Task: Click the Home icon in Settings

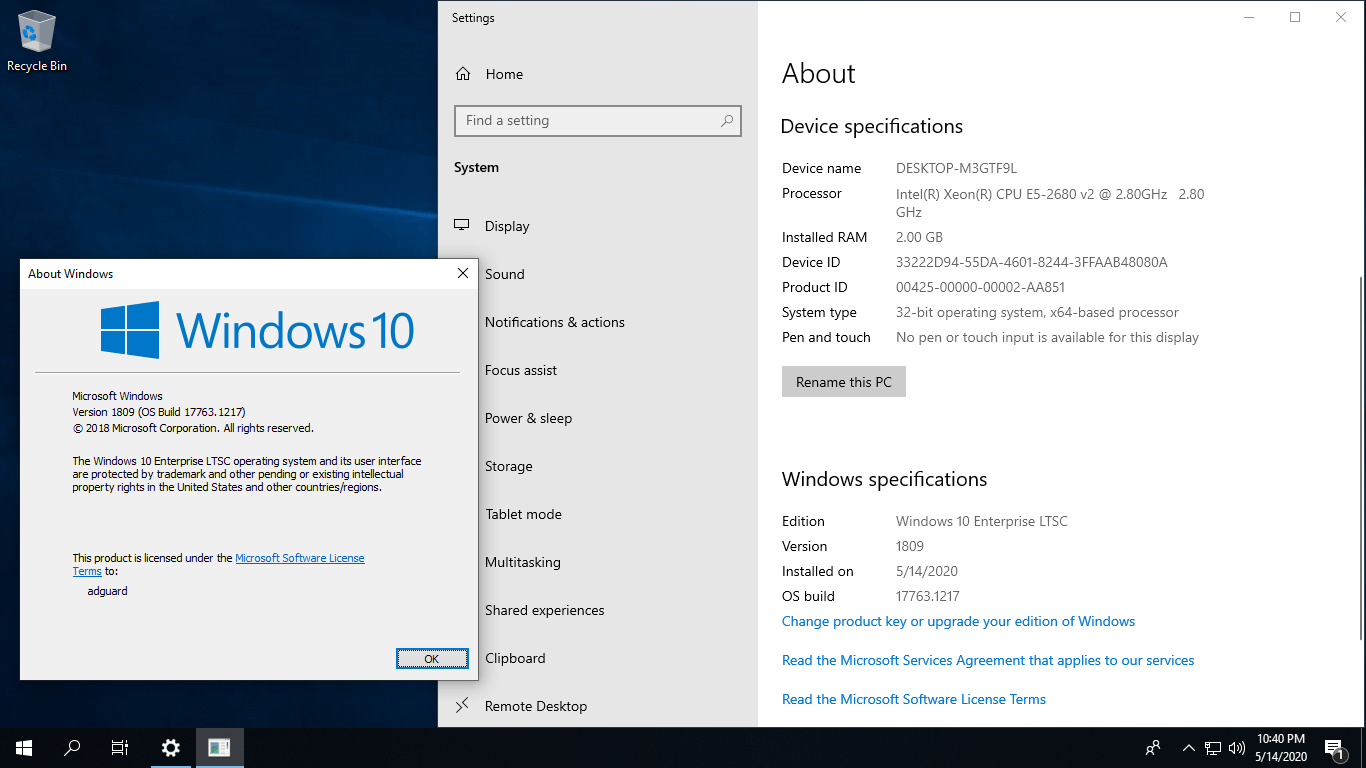Action: coord(463,74)
